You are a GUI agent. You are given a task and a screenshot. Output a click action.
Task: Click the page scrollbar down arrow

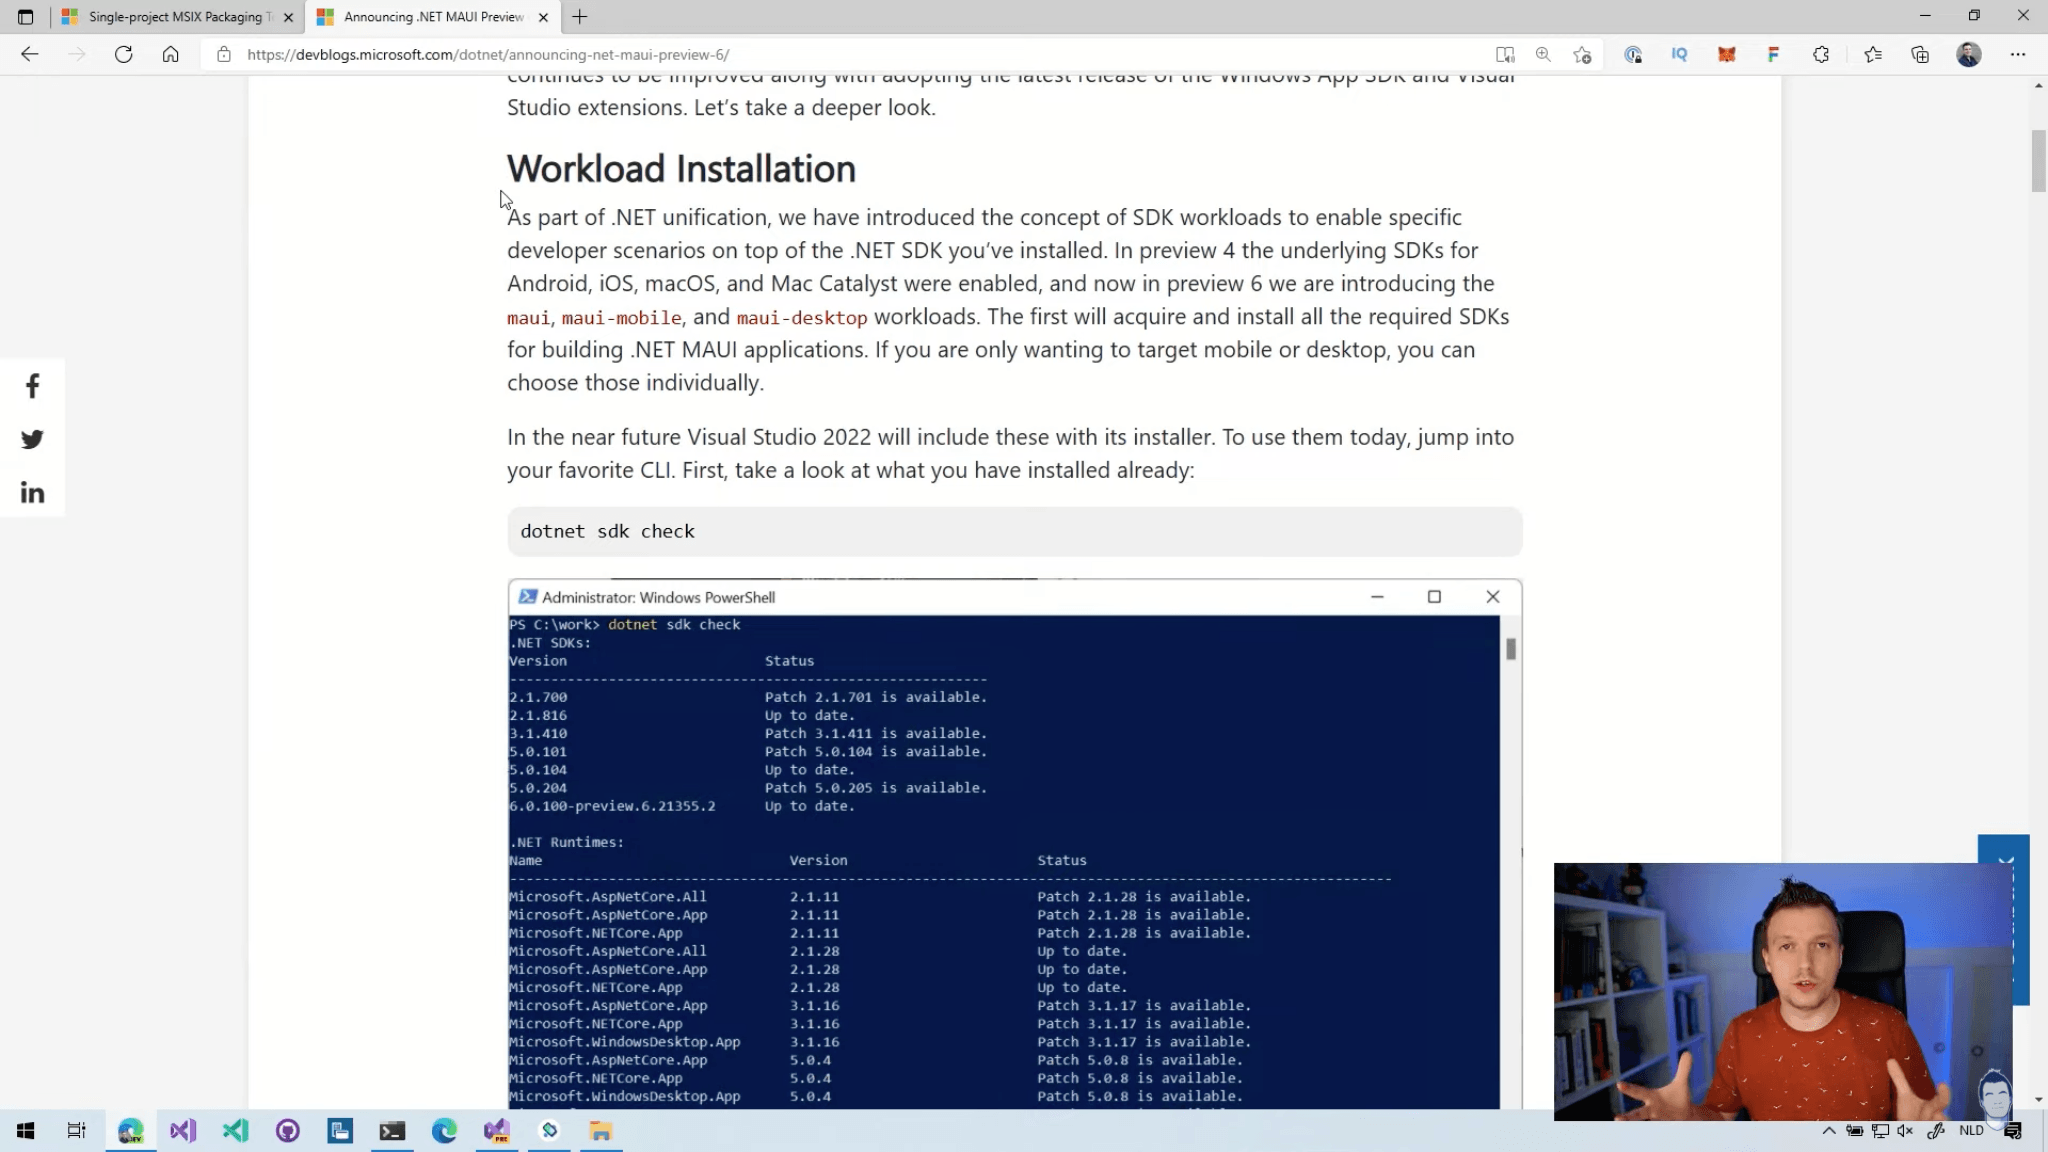pos(2038,1100)
